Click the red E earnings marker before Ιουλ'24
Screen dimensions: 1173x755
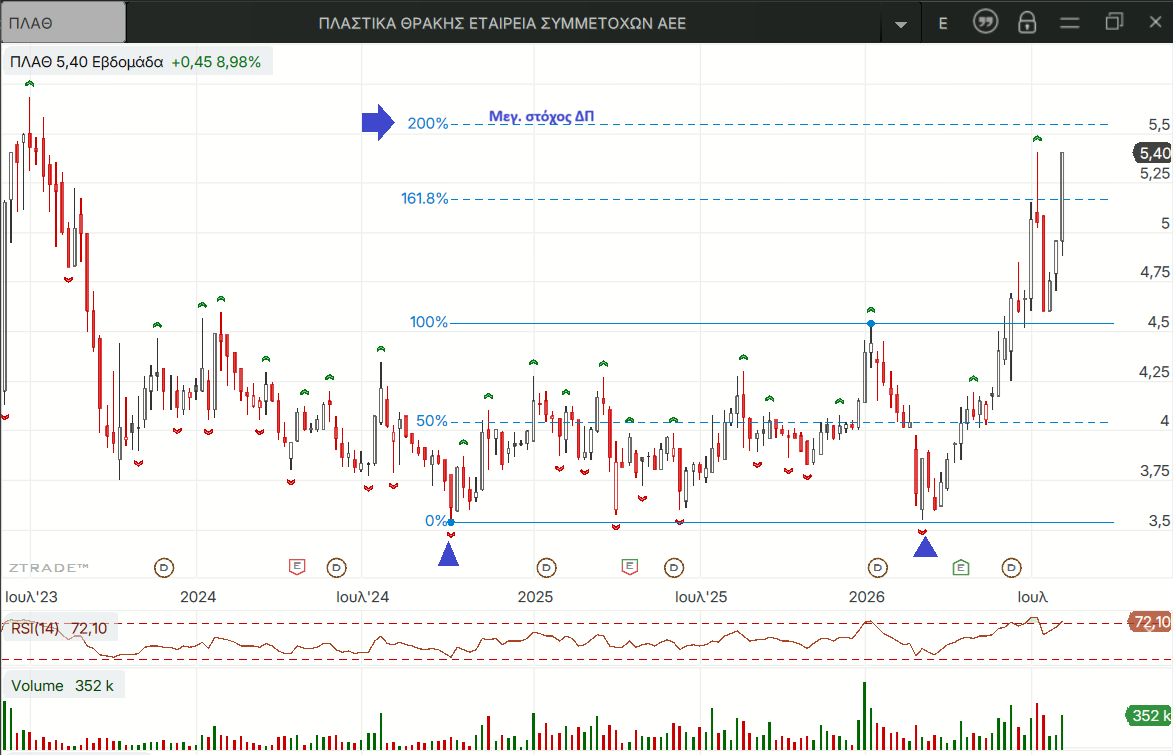[x=297, y=566]
